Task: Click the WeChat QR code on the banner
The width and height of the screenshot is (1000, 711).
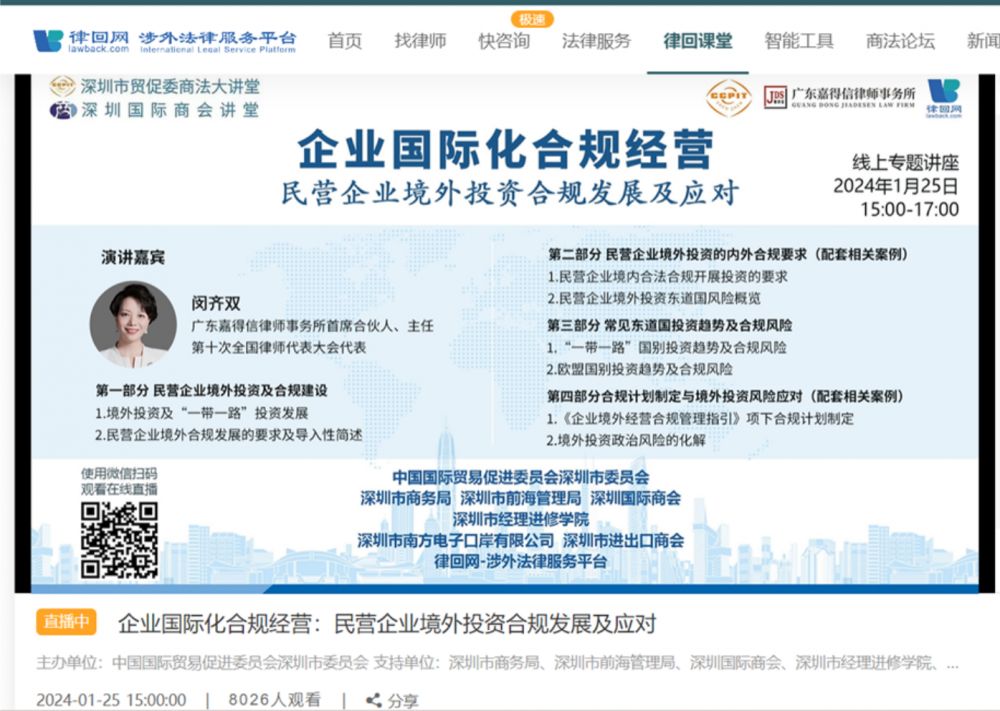Action: (119, 541)
